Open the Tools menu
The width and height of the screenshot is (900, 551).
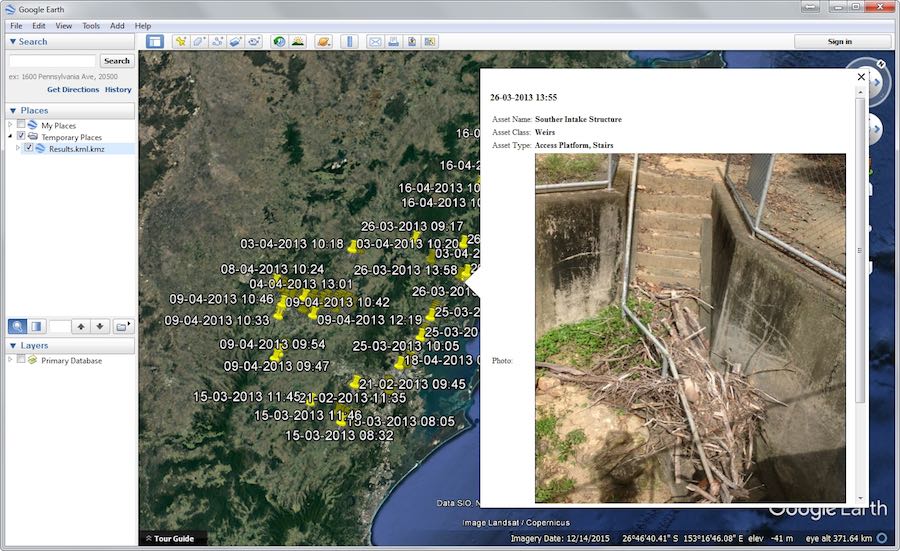(x=91, y=26)
